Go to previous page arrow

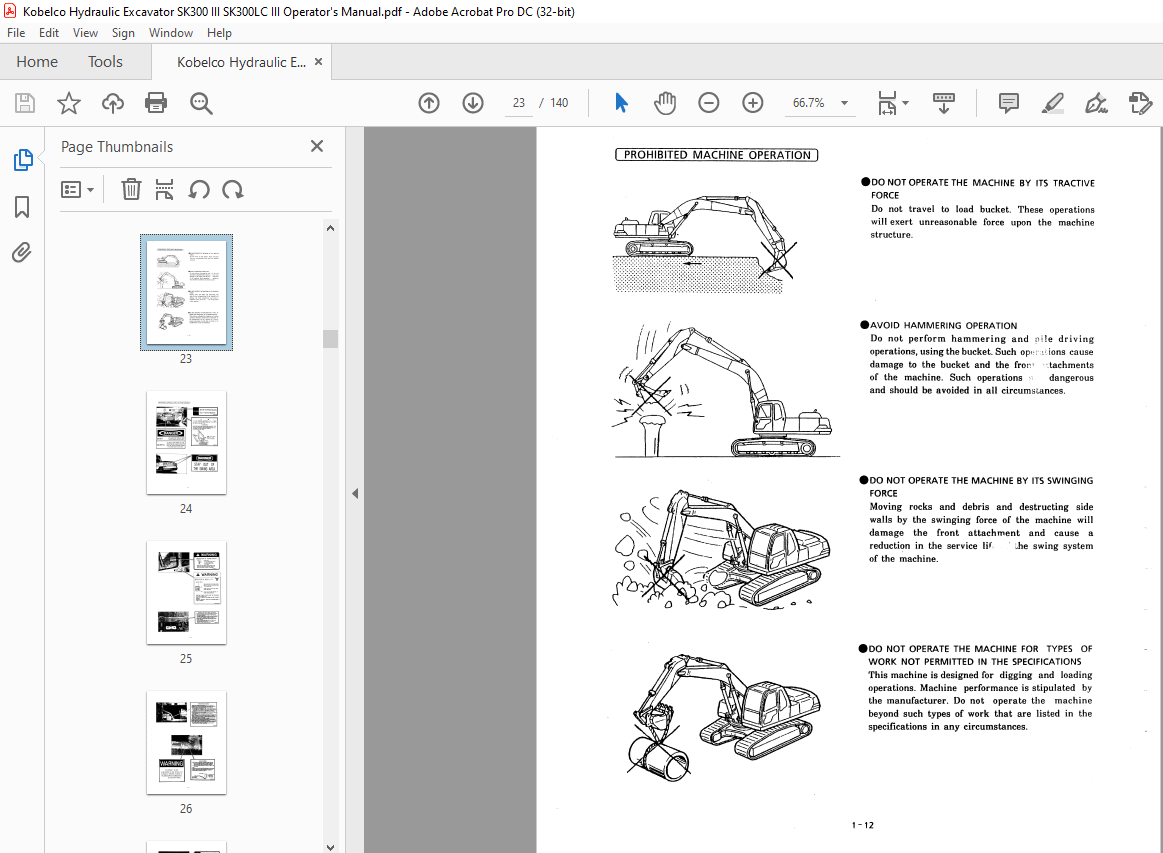click(429, 103)
